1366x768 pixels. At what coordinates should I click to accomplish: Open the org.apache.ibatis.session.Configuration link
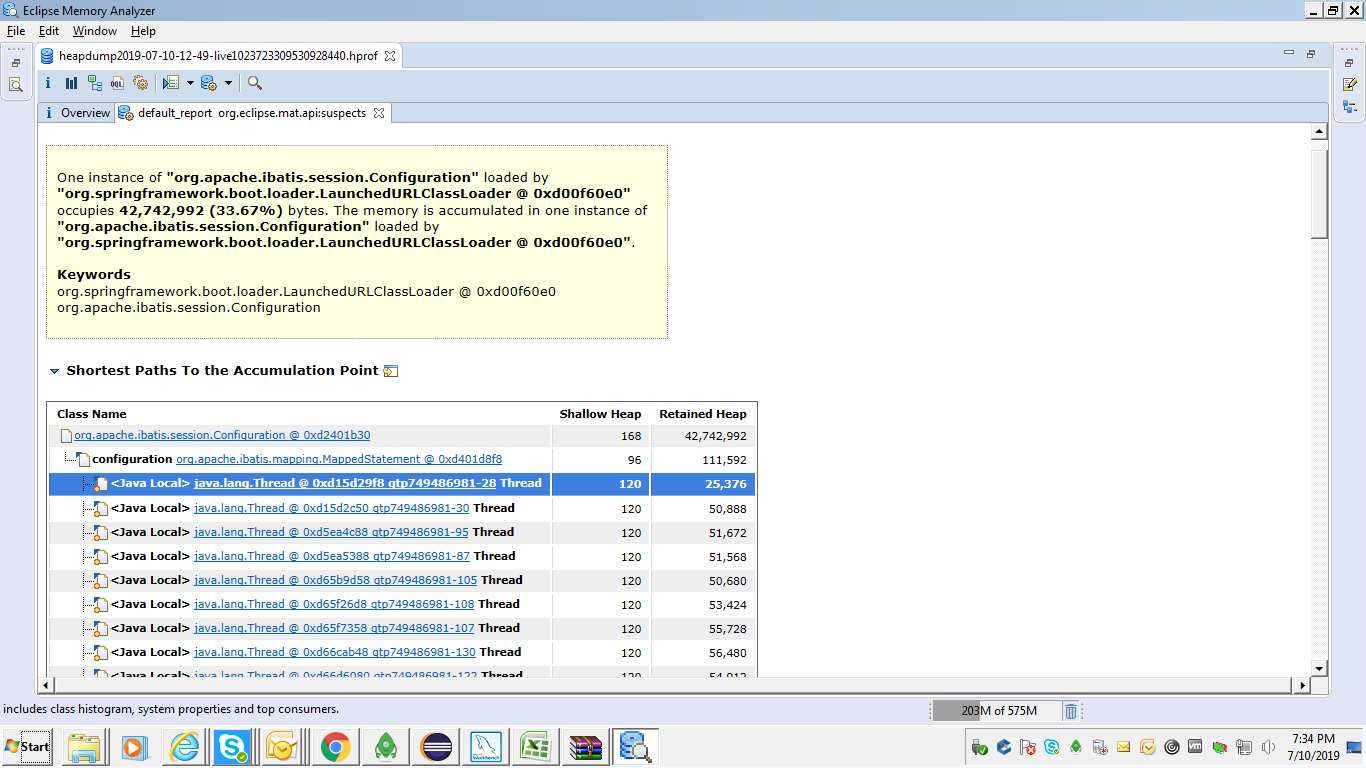tap(221, 436)
